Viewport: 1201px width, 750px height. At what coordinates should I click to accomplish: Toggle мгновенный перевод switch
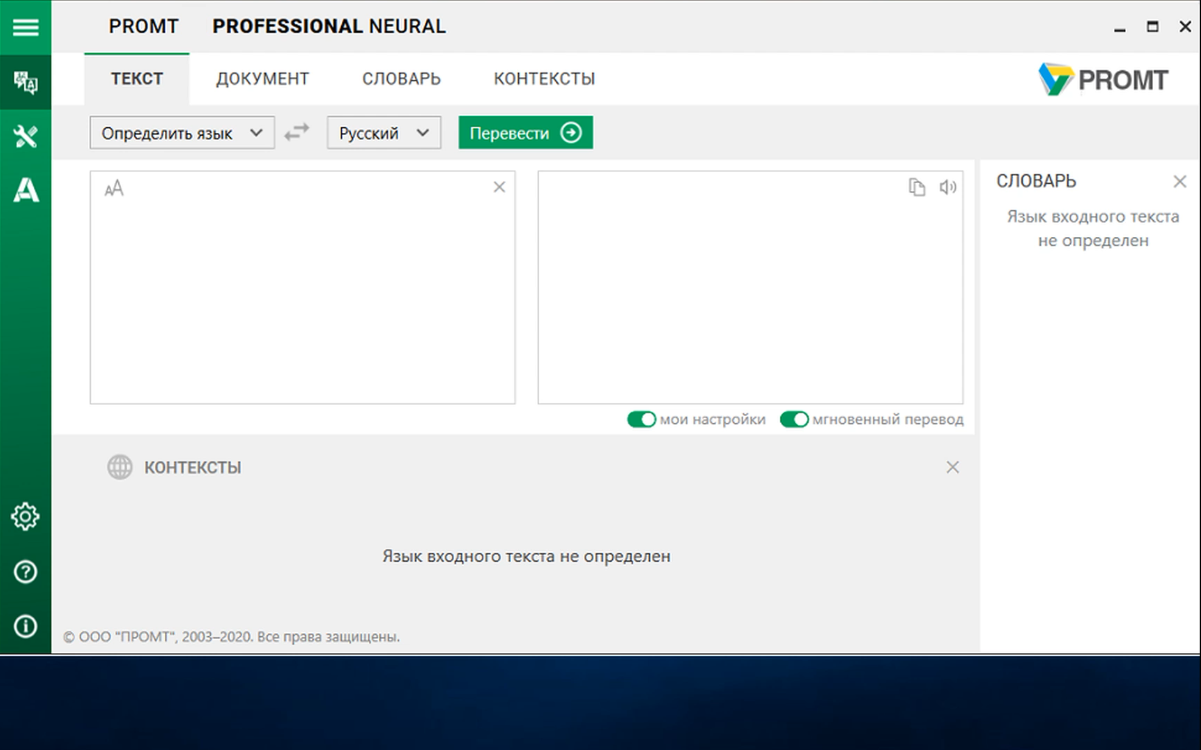coord(794,419)
